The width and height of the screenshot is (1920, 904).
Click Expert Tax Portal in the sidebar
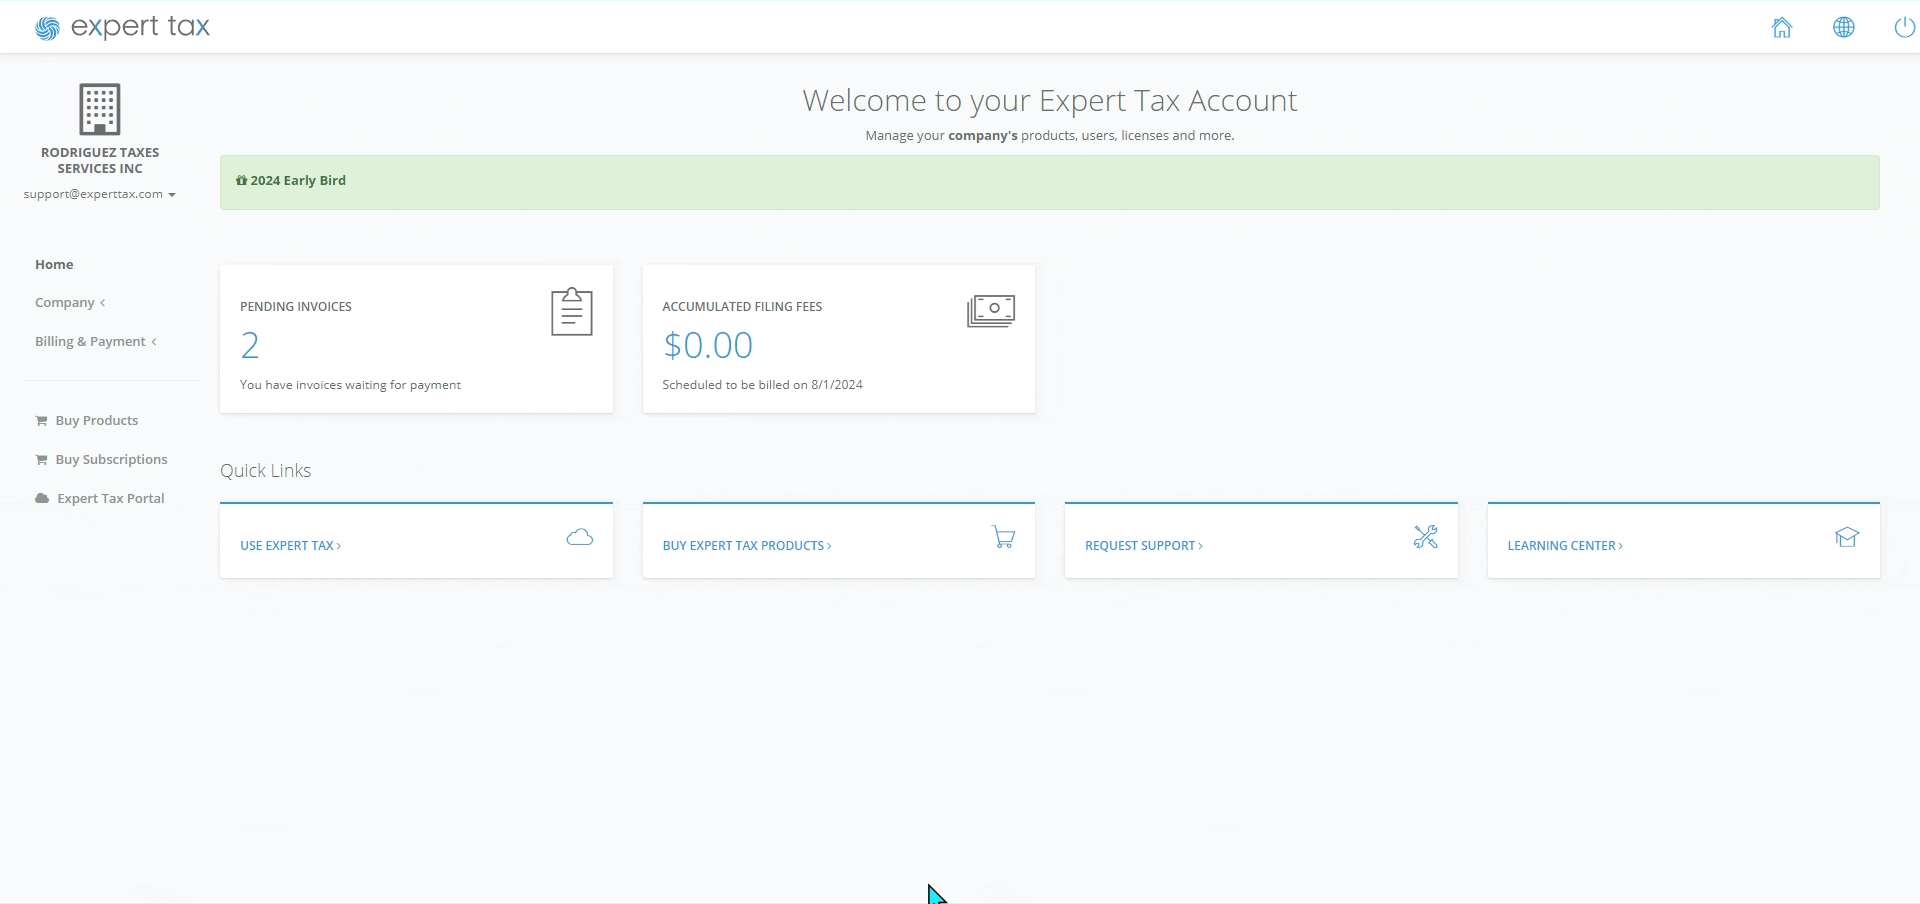(x=110, y=498)
